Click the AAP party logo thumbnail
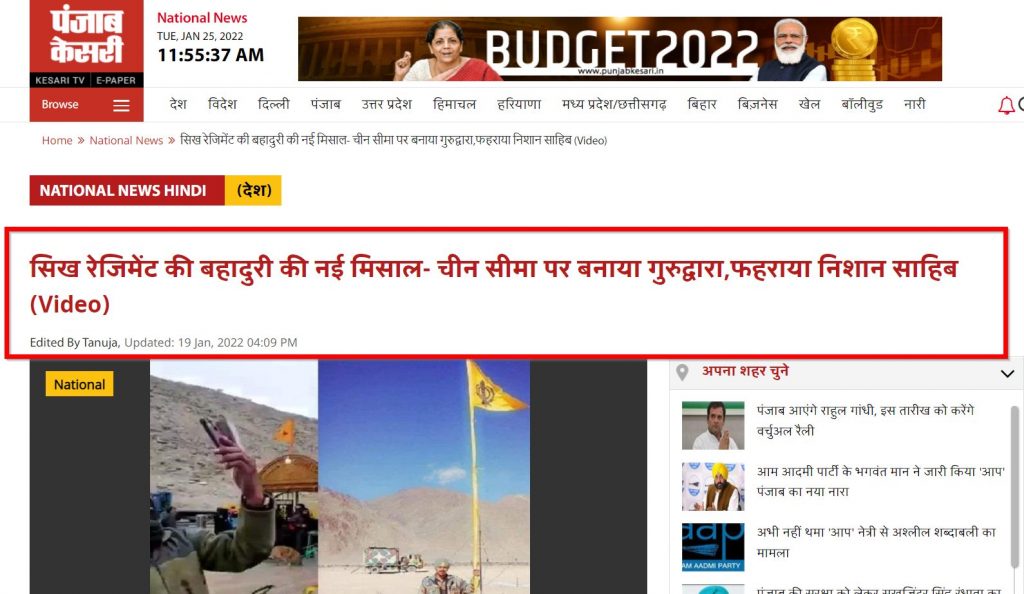 [x=712, y=547]
